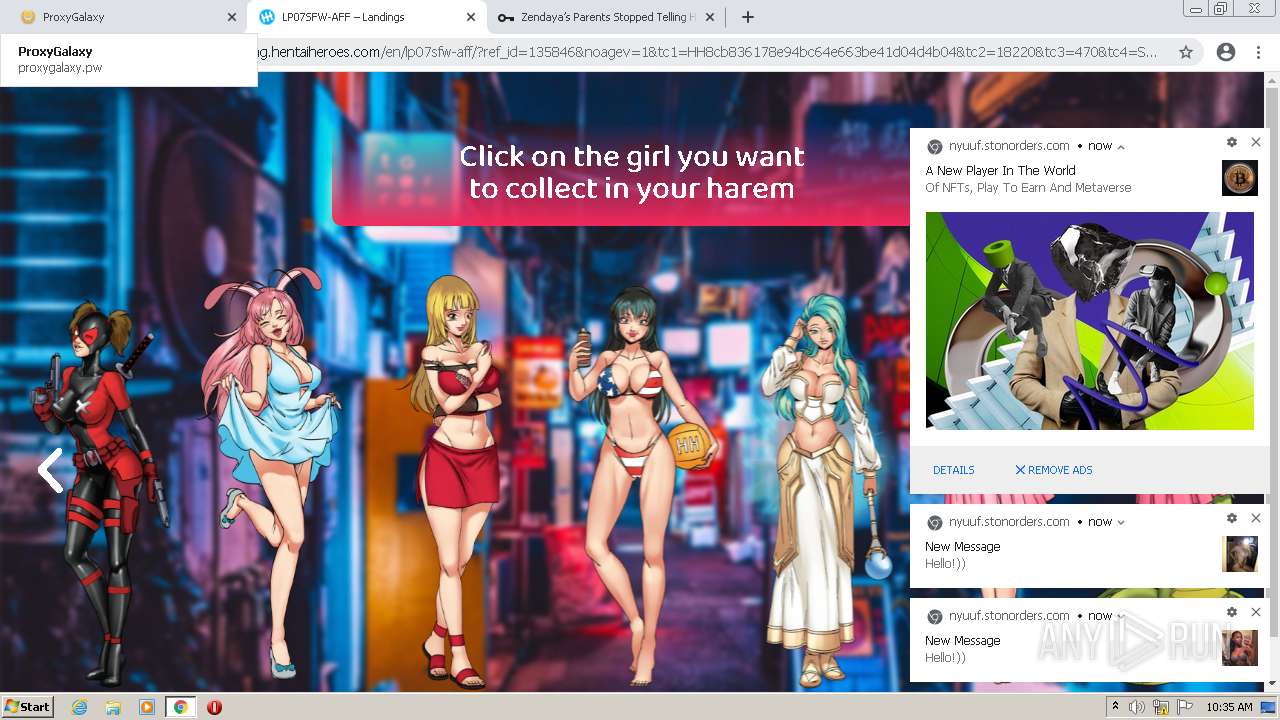Click the red Opera taskbar icon
The image size is (1280, 720).
[x=214, y=707]
